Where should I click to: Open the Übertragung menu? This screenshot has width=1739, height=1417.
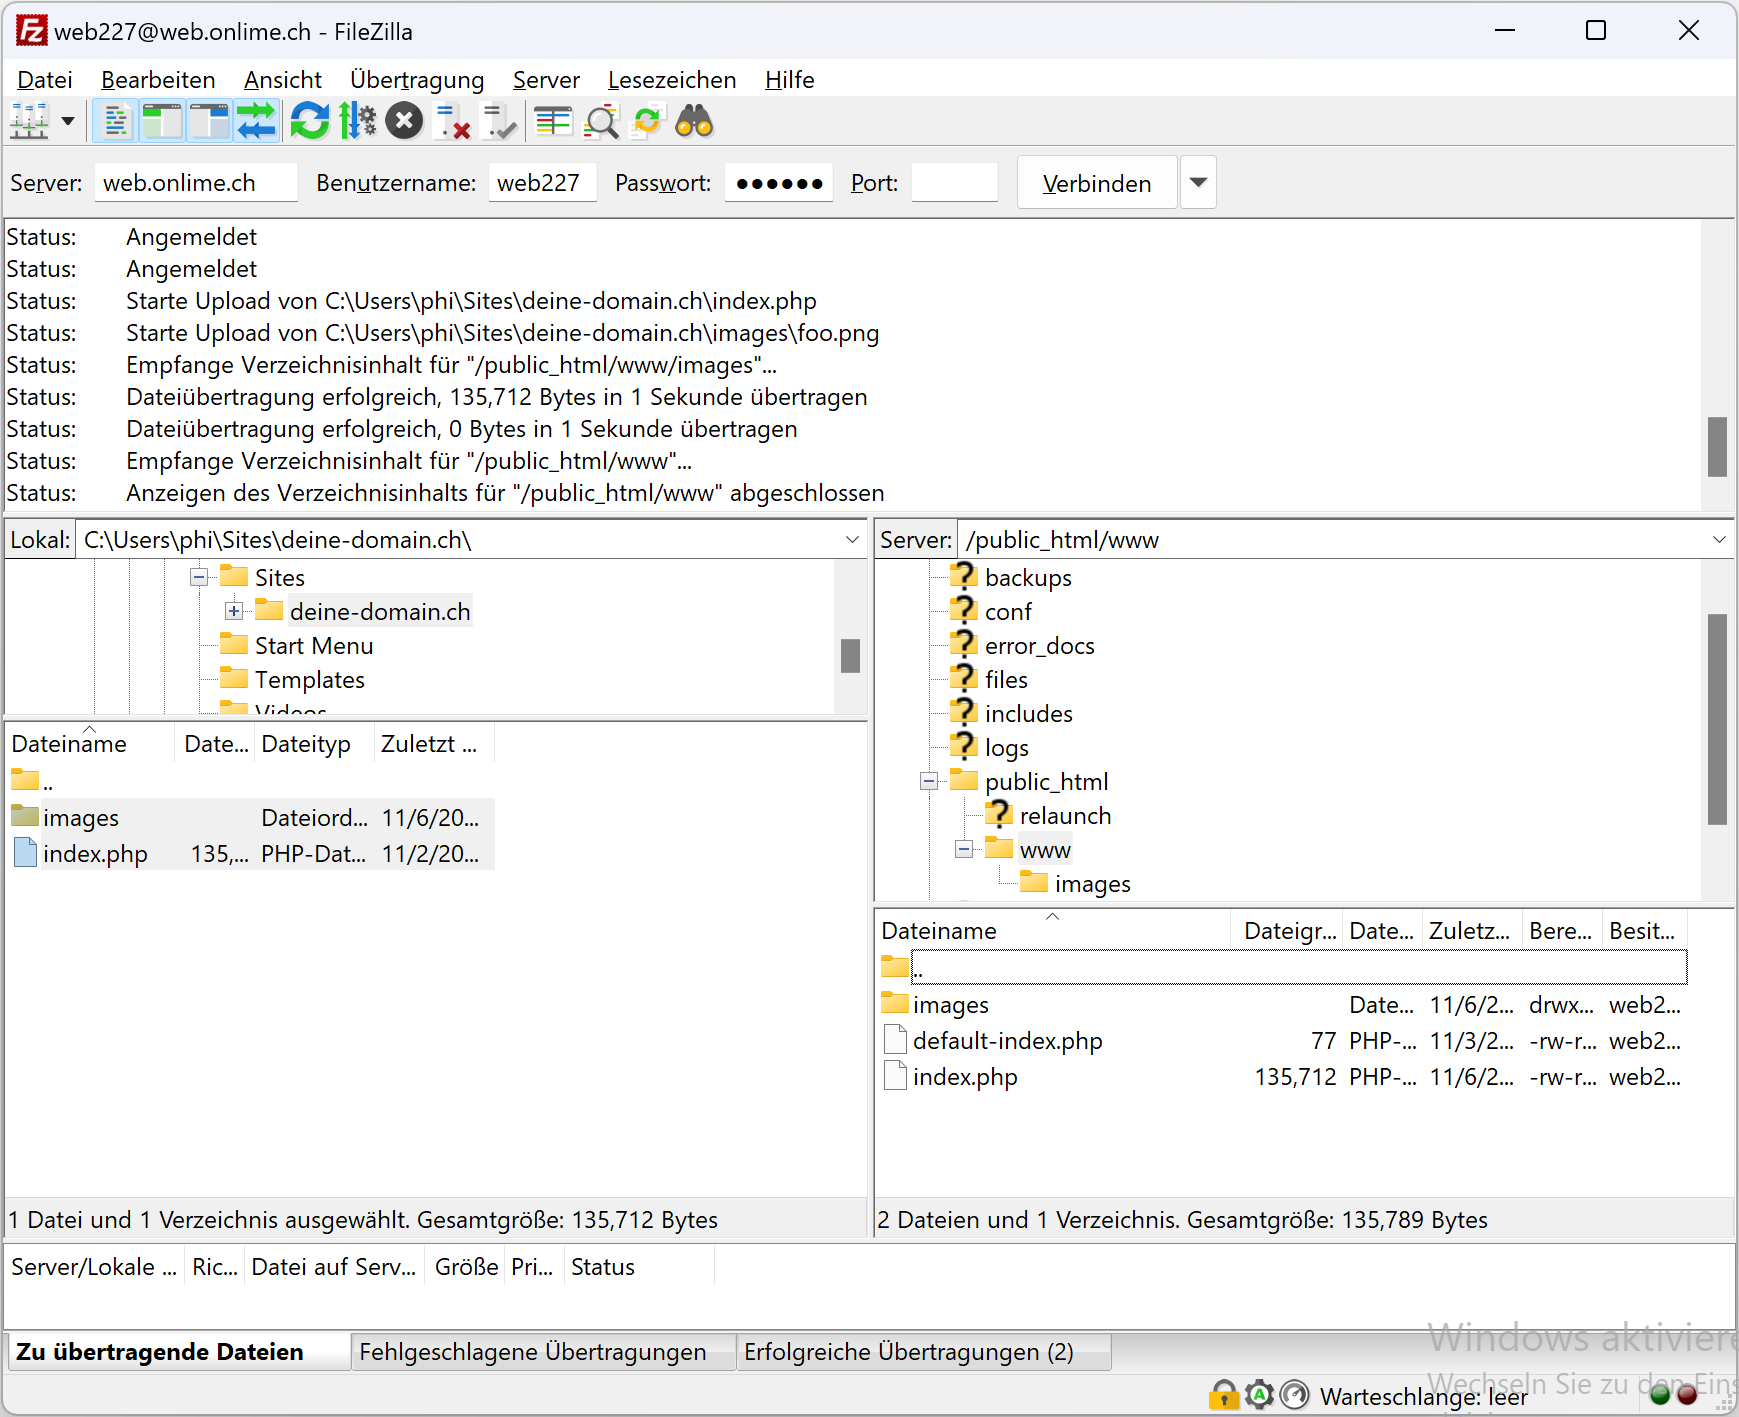(x=417, y=80)
